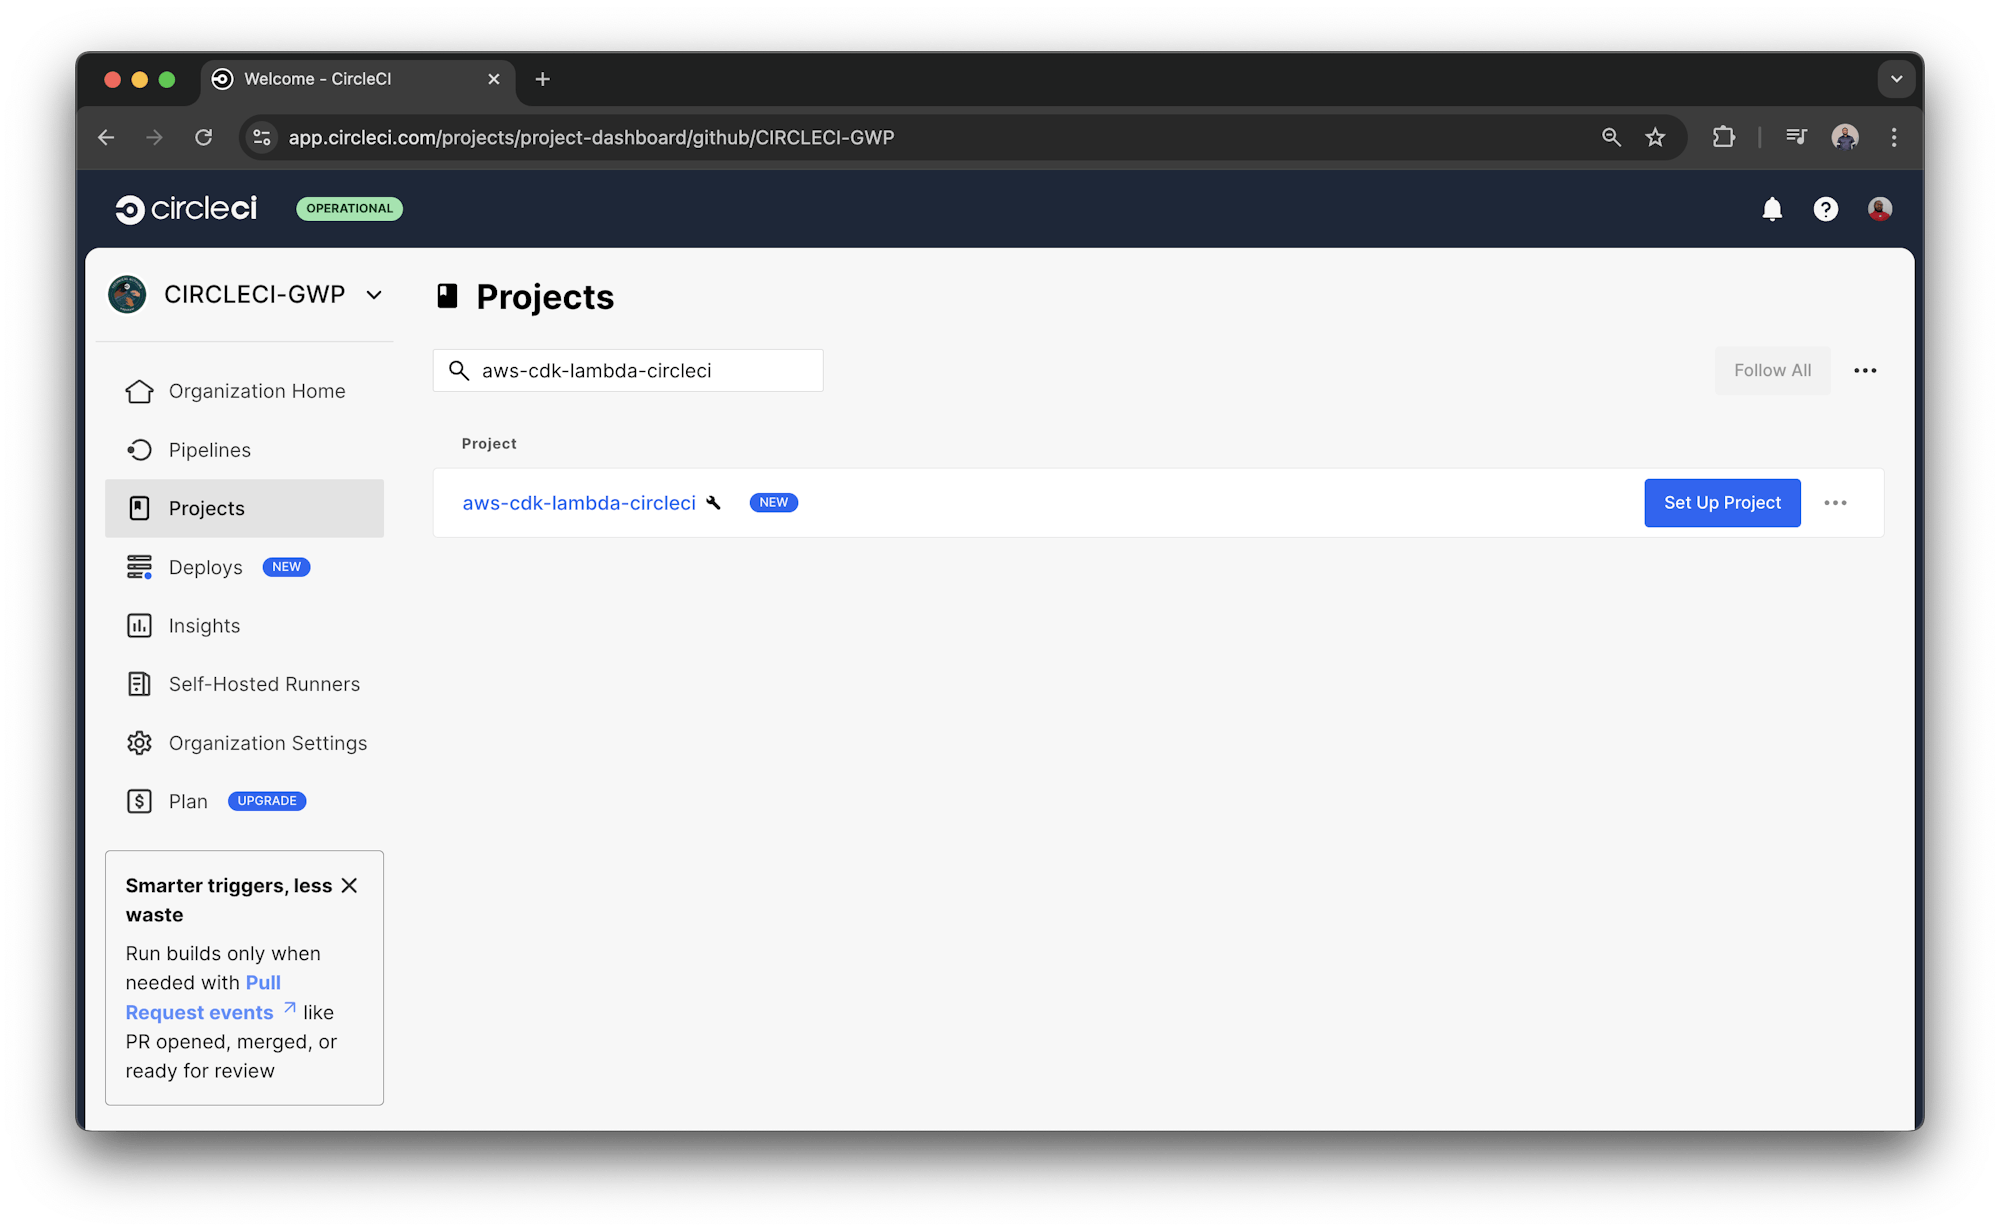
Task: Select Projects in the sidebar menu
Action: pyautogui.click(x=207, y=507)
